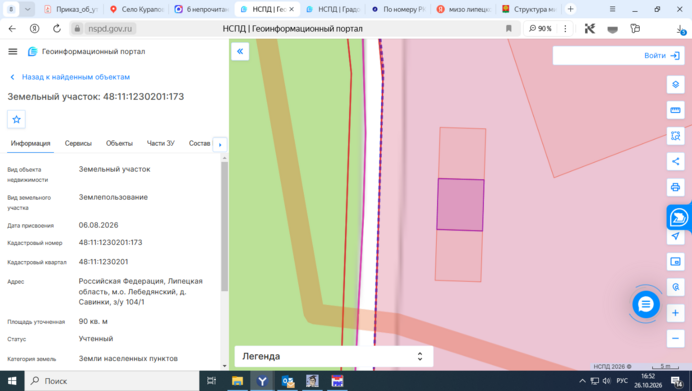The image size is (692, 391).
Task: Collapse the side panel with the double chevron
Action: pyautogui.click(x=240, y=52)
